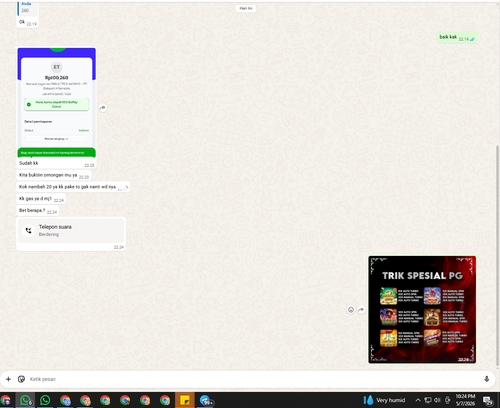Open Sticky Notes from the taskbar
The width and height of the screenshot is (500, 408).
185,400
